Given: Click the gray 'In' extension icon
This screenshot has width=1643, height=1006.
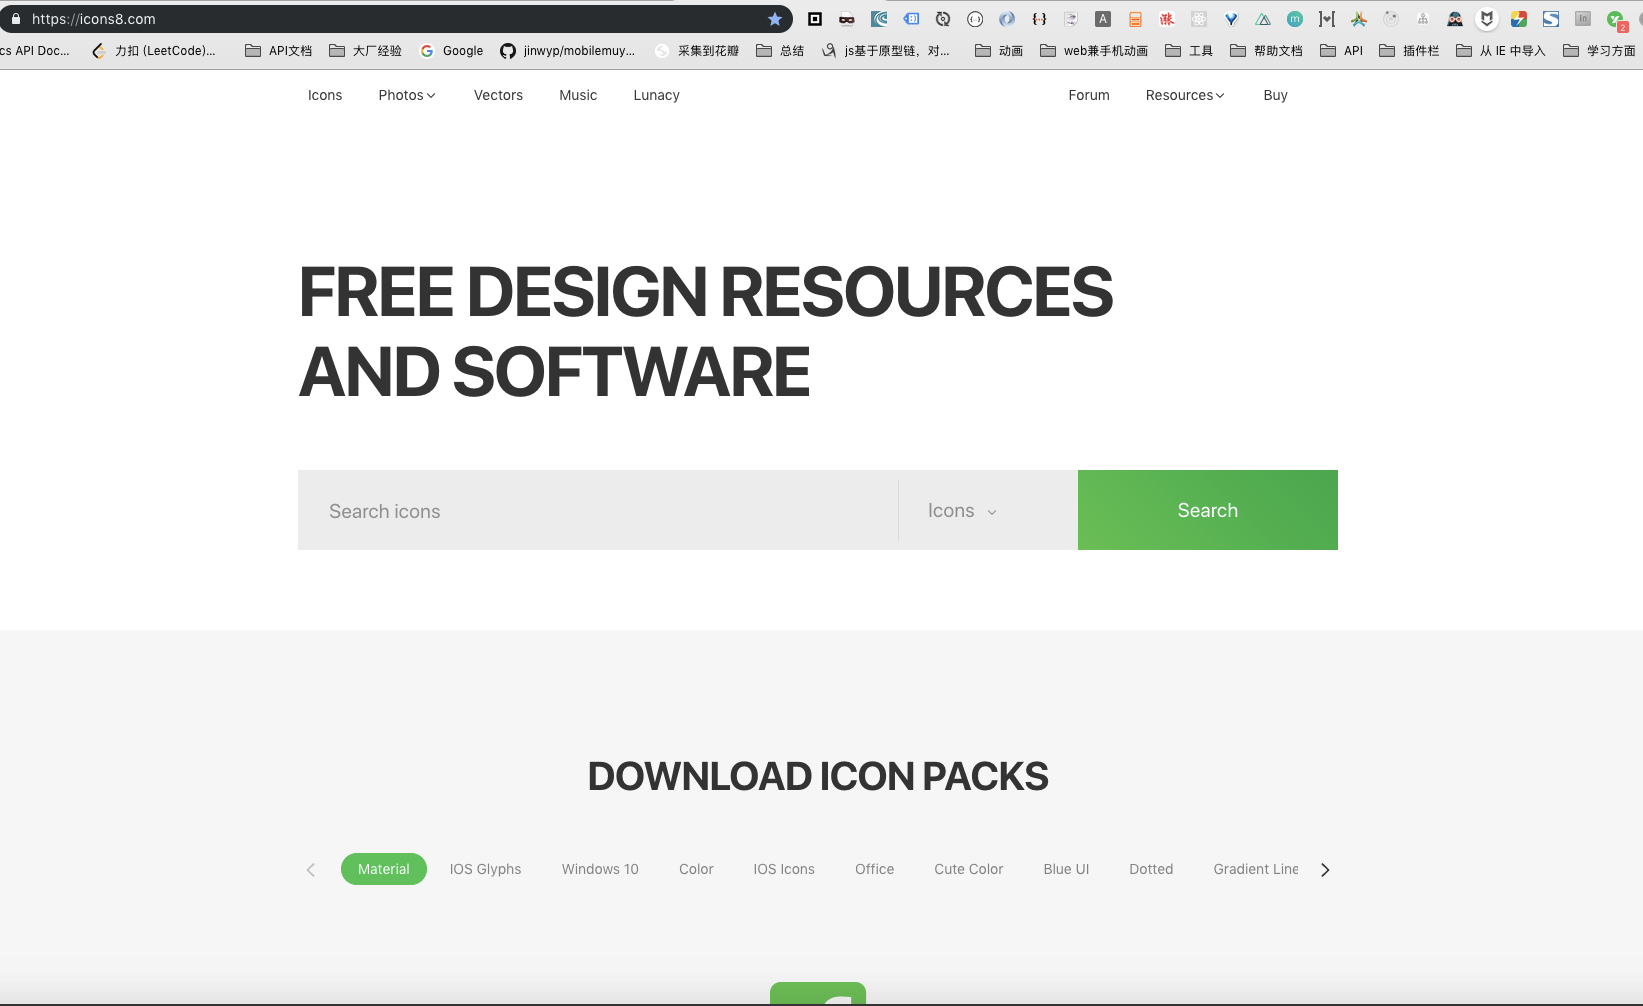Looking at the screenshot, I should [1583, 19].
